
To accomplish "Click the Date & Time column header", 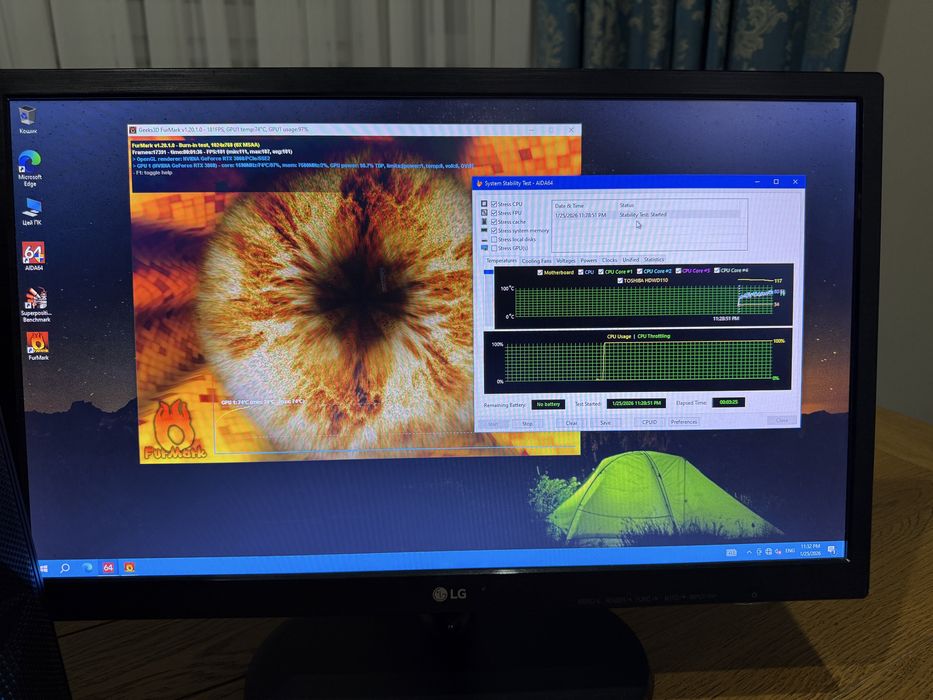I will (x=569, y=206).
